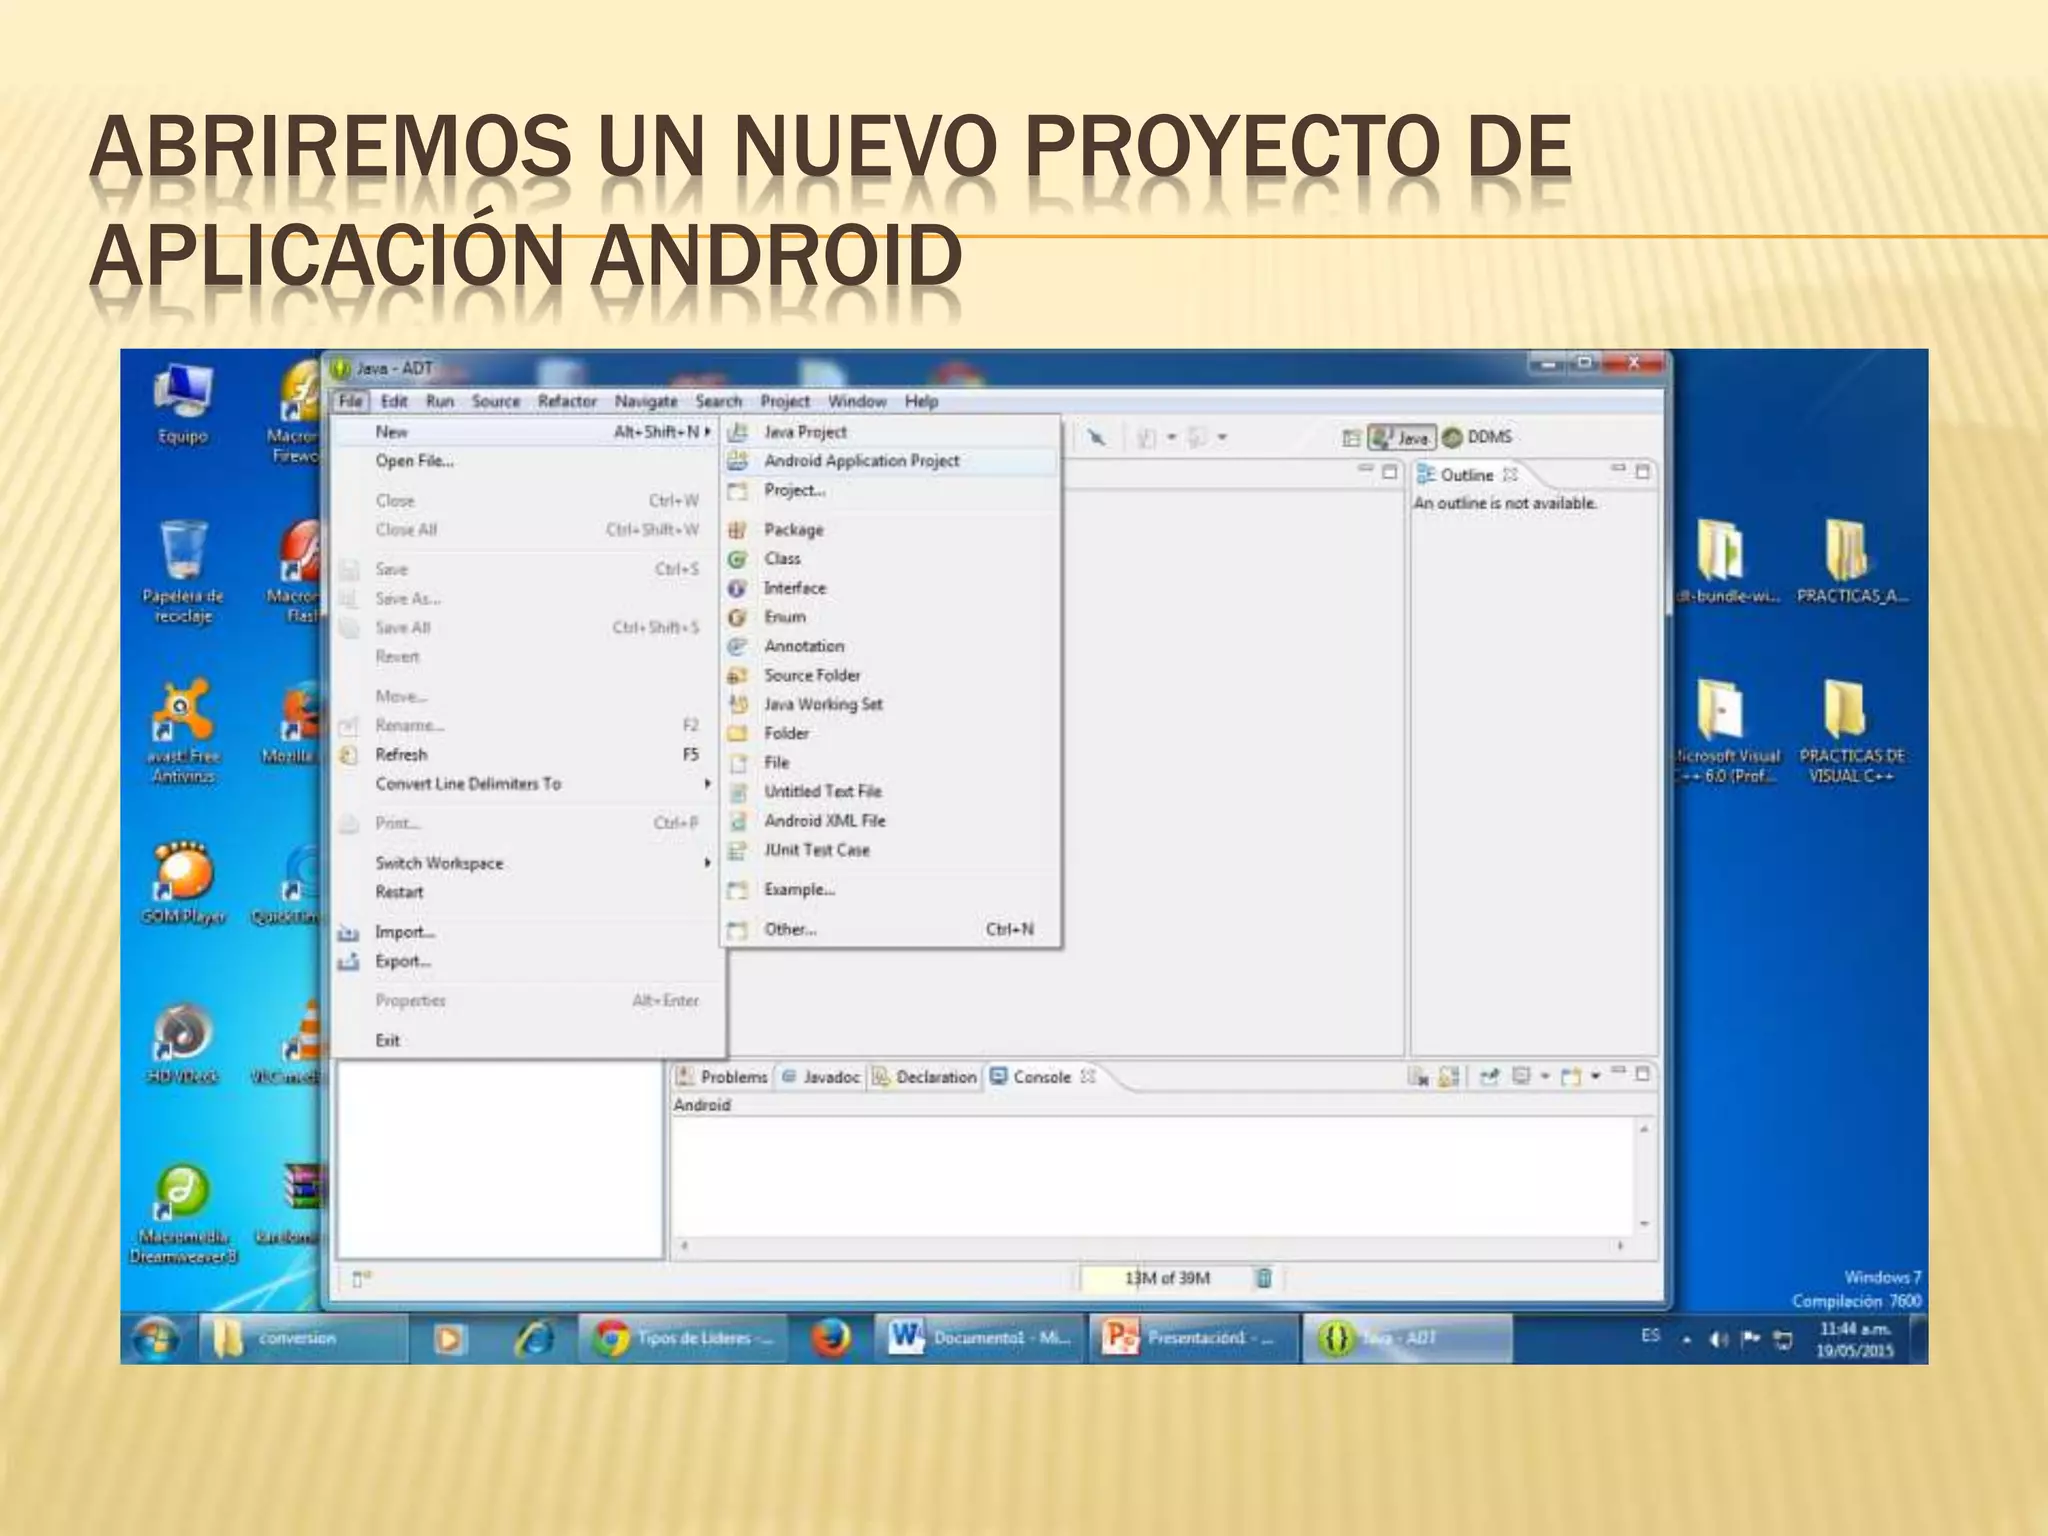Click the console horizontal scrollbar

(x=1151, y=1246)
